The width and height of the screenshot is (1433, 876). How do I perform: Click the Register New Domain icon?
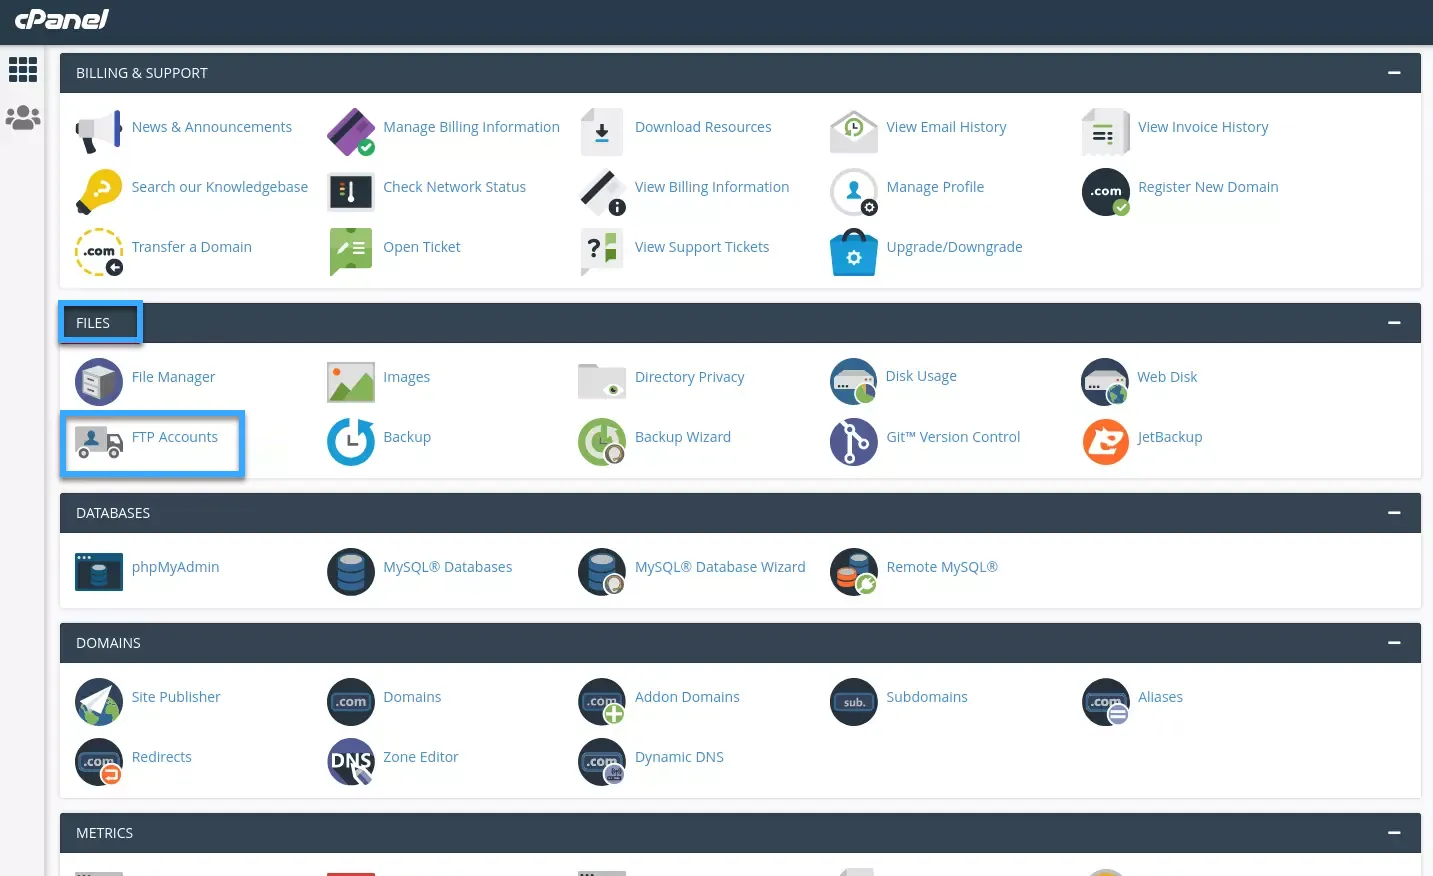tap(1105, 192)
